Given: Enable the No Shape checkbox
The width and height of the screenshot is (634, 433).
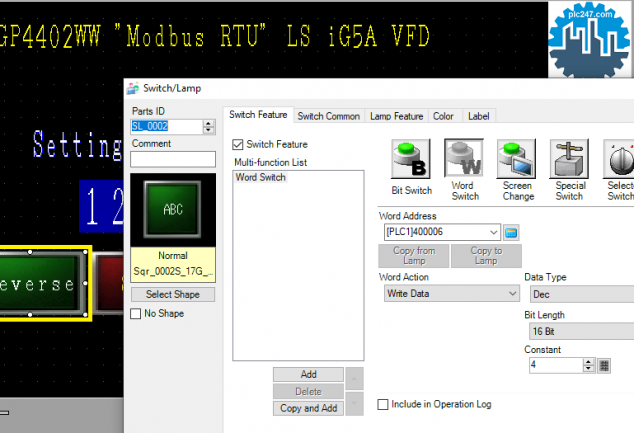Looking at the screenshot, I should tap(136, 313).
